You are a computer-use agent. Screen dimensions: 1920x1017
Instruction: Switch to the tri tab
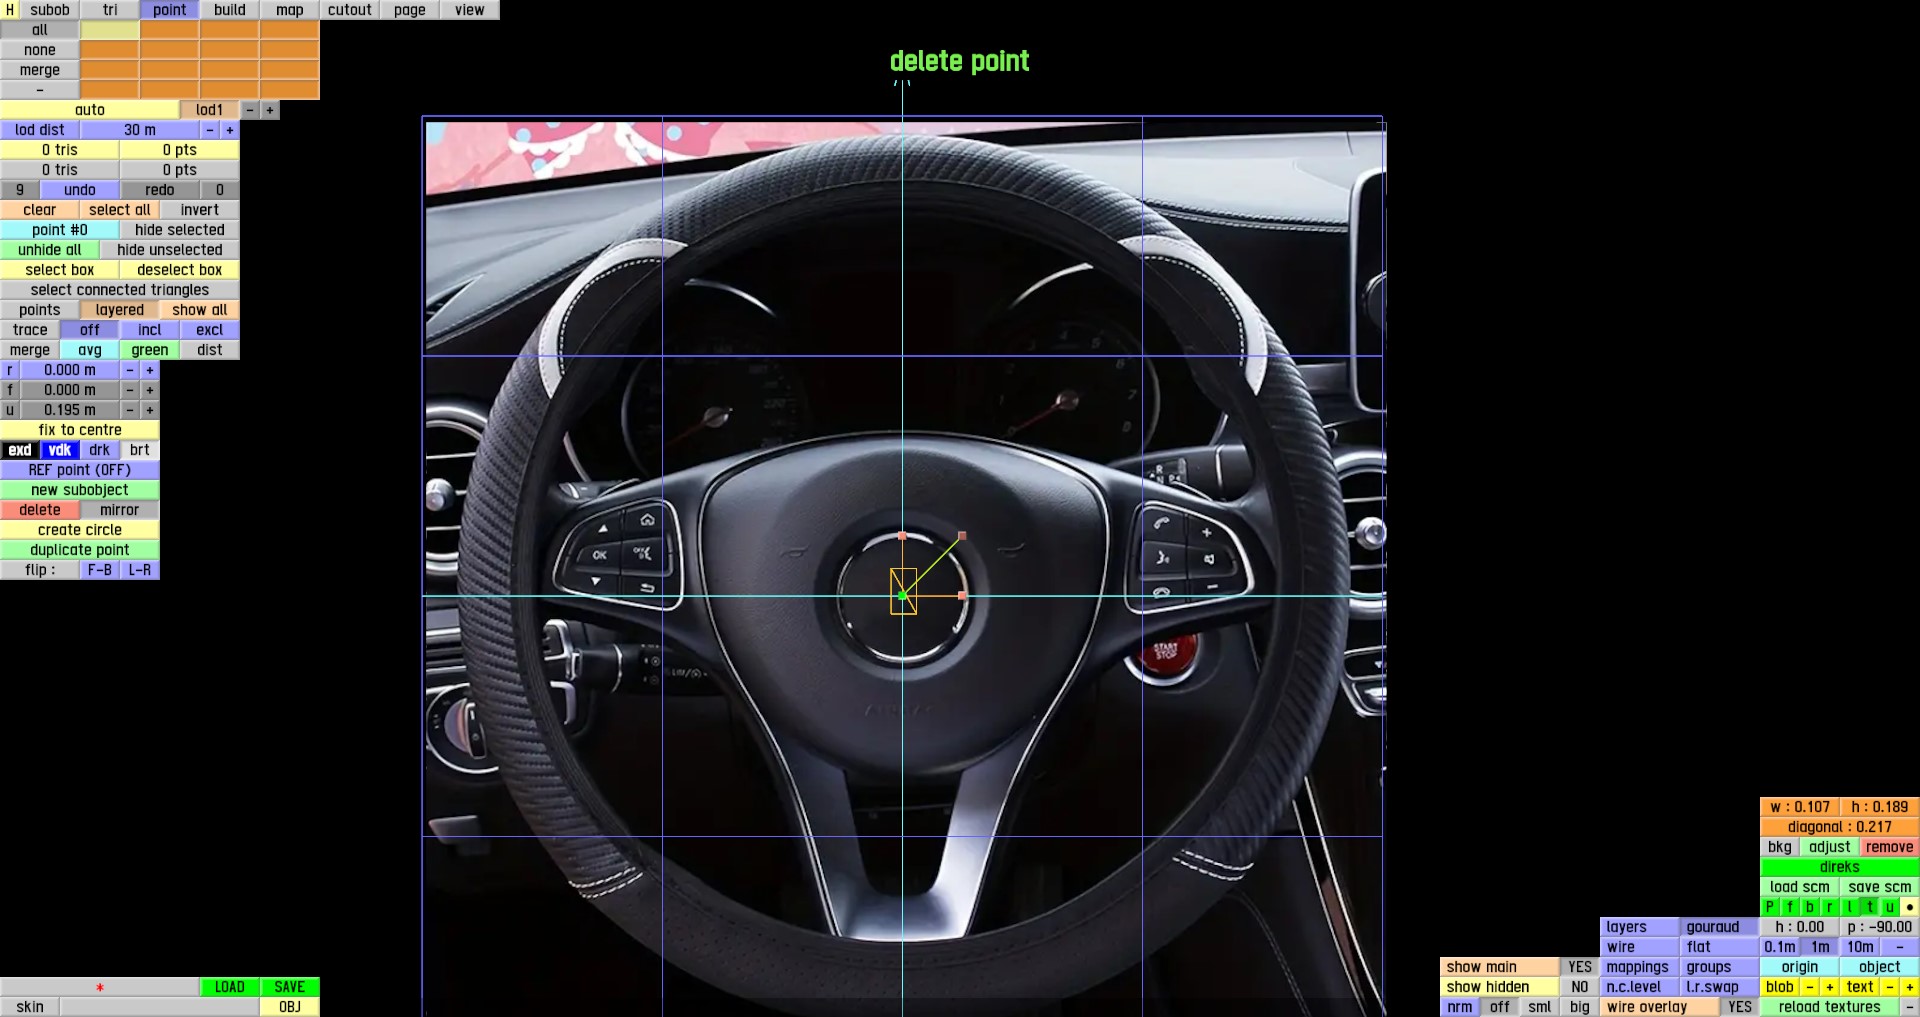pyautogui.click(x=110, y=10)
